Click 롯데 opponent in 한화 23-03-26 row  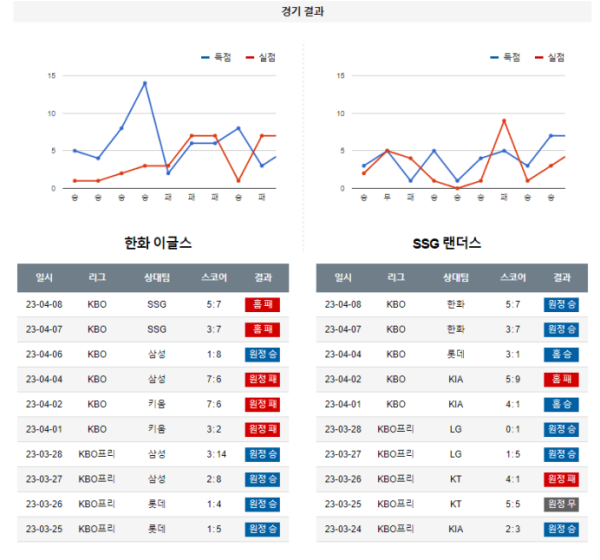click(x=157, y=504)
